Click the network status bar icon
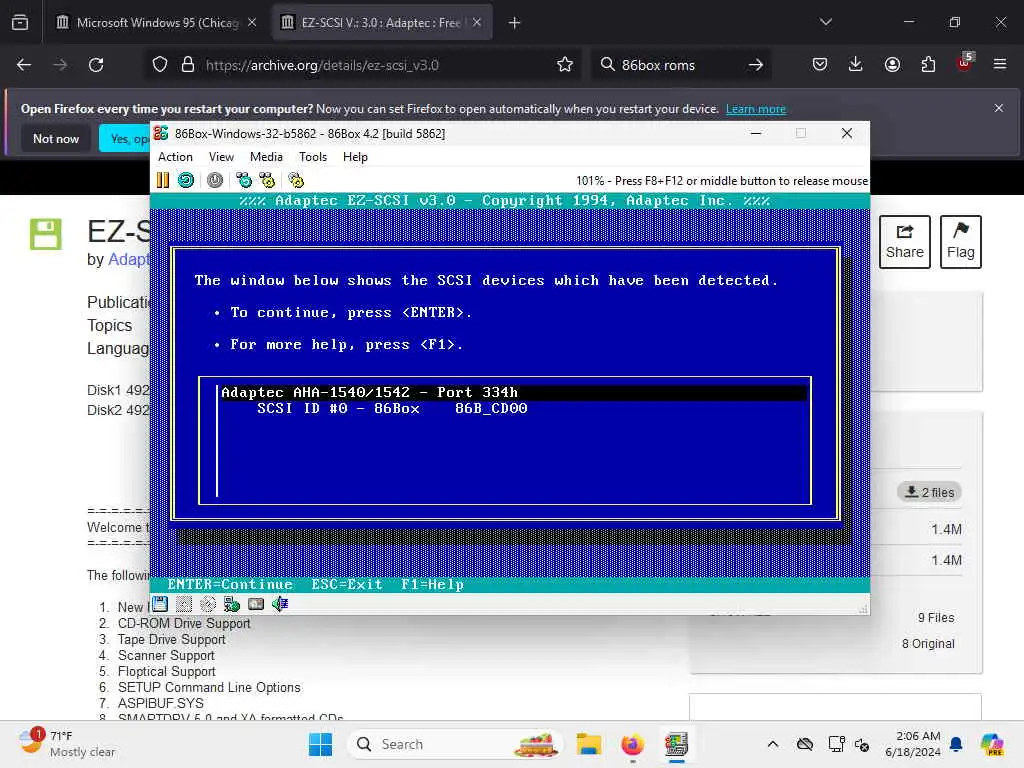 coord(232,604)
